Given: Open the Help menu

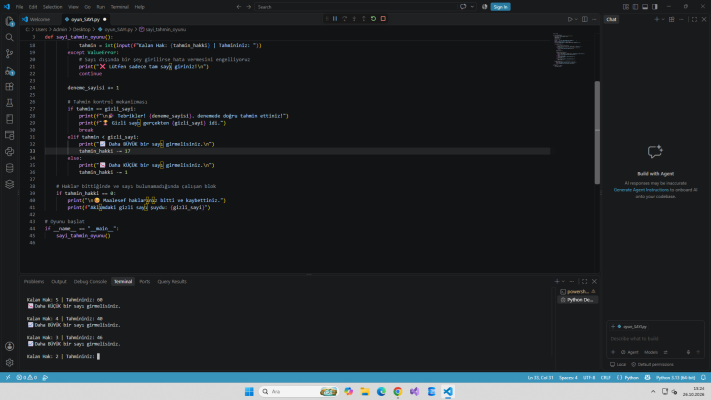Looking at the screenshot, I should click(140, 7).
